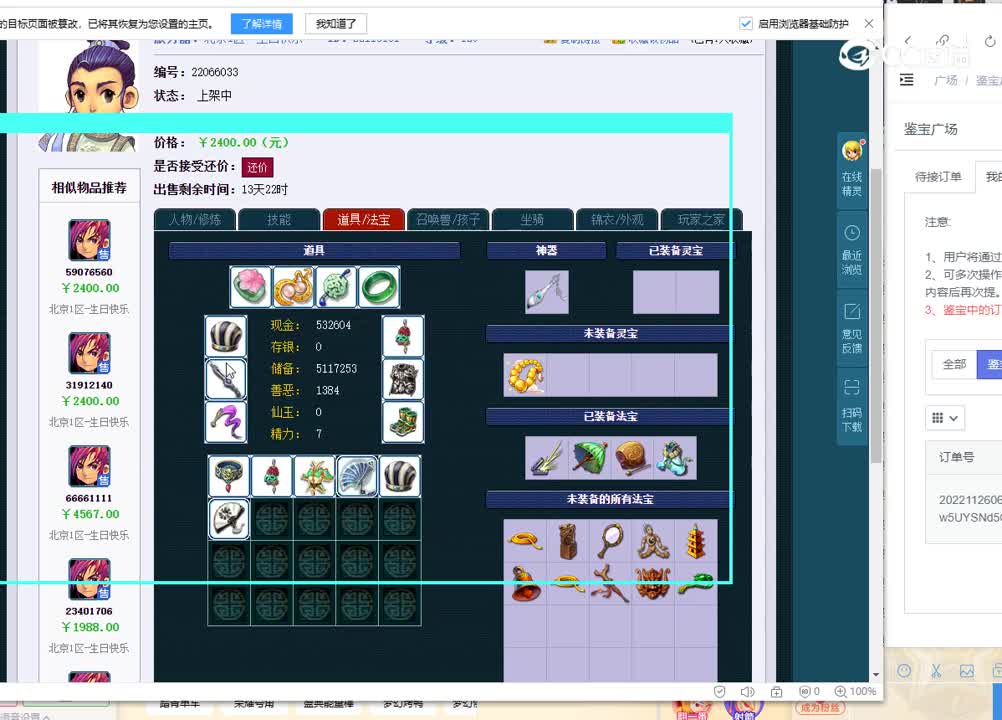Click the 我知道了 button
Screen dimensions: 1002x720
(x=336, y=24)
